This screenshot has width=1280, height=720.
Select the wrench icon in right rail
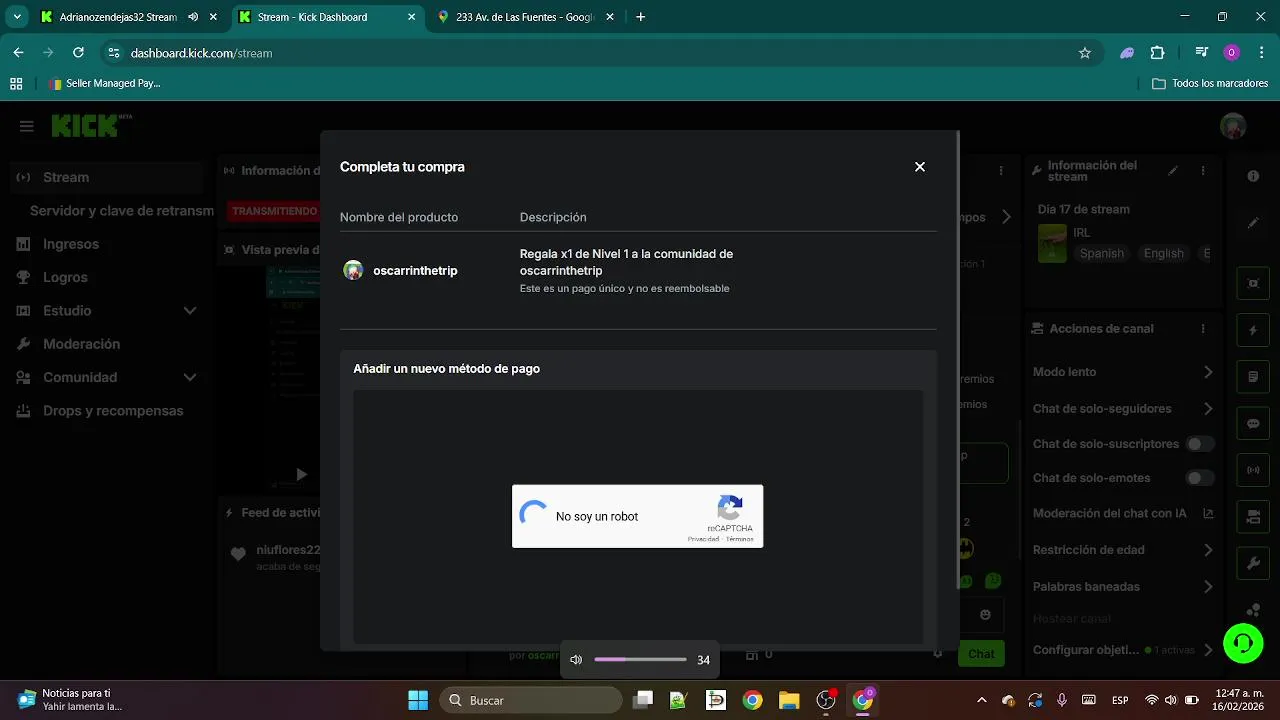(1253, 564)
